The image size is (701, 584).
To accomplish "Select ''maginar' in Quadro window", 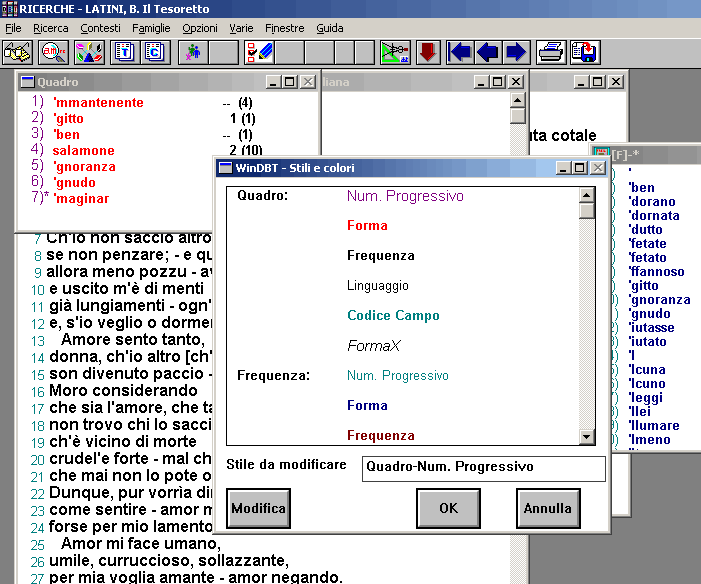I will coord(81,199).
